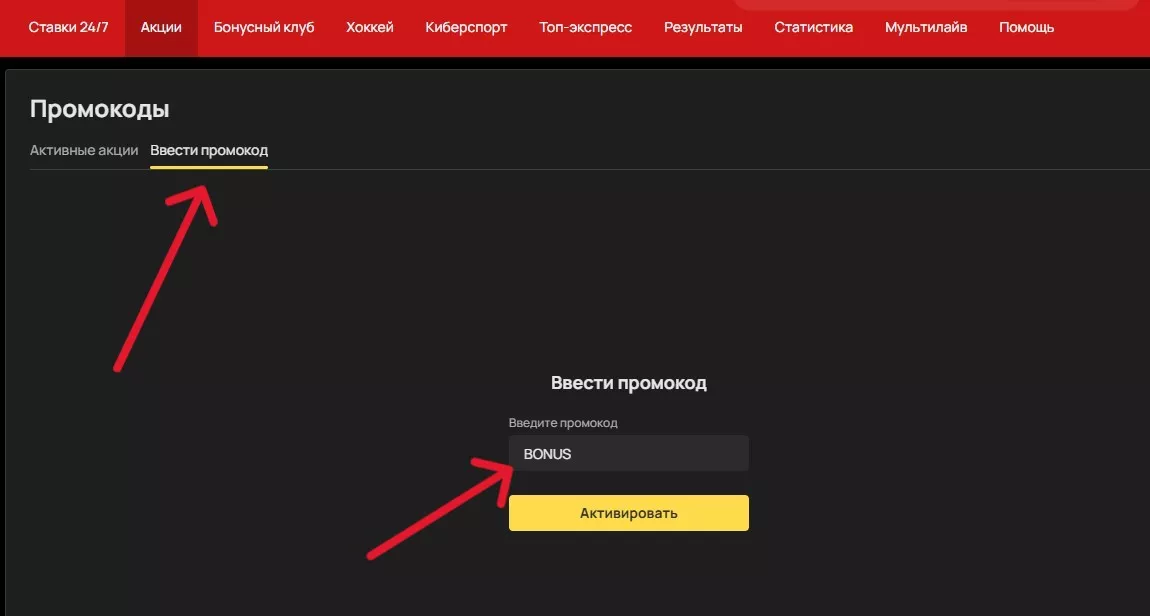
Task: Click the search bar at top right
Action: (x=940, y=5)
